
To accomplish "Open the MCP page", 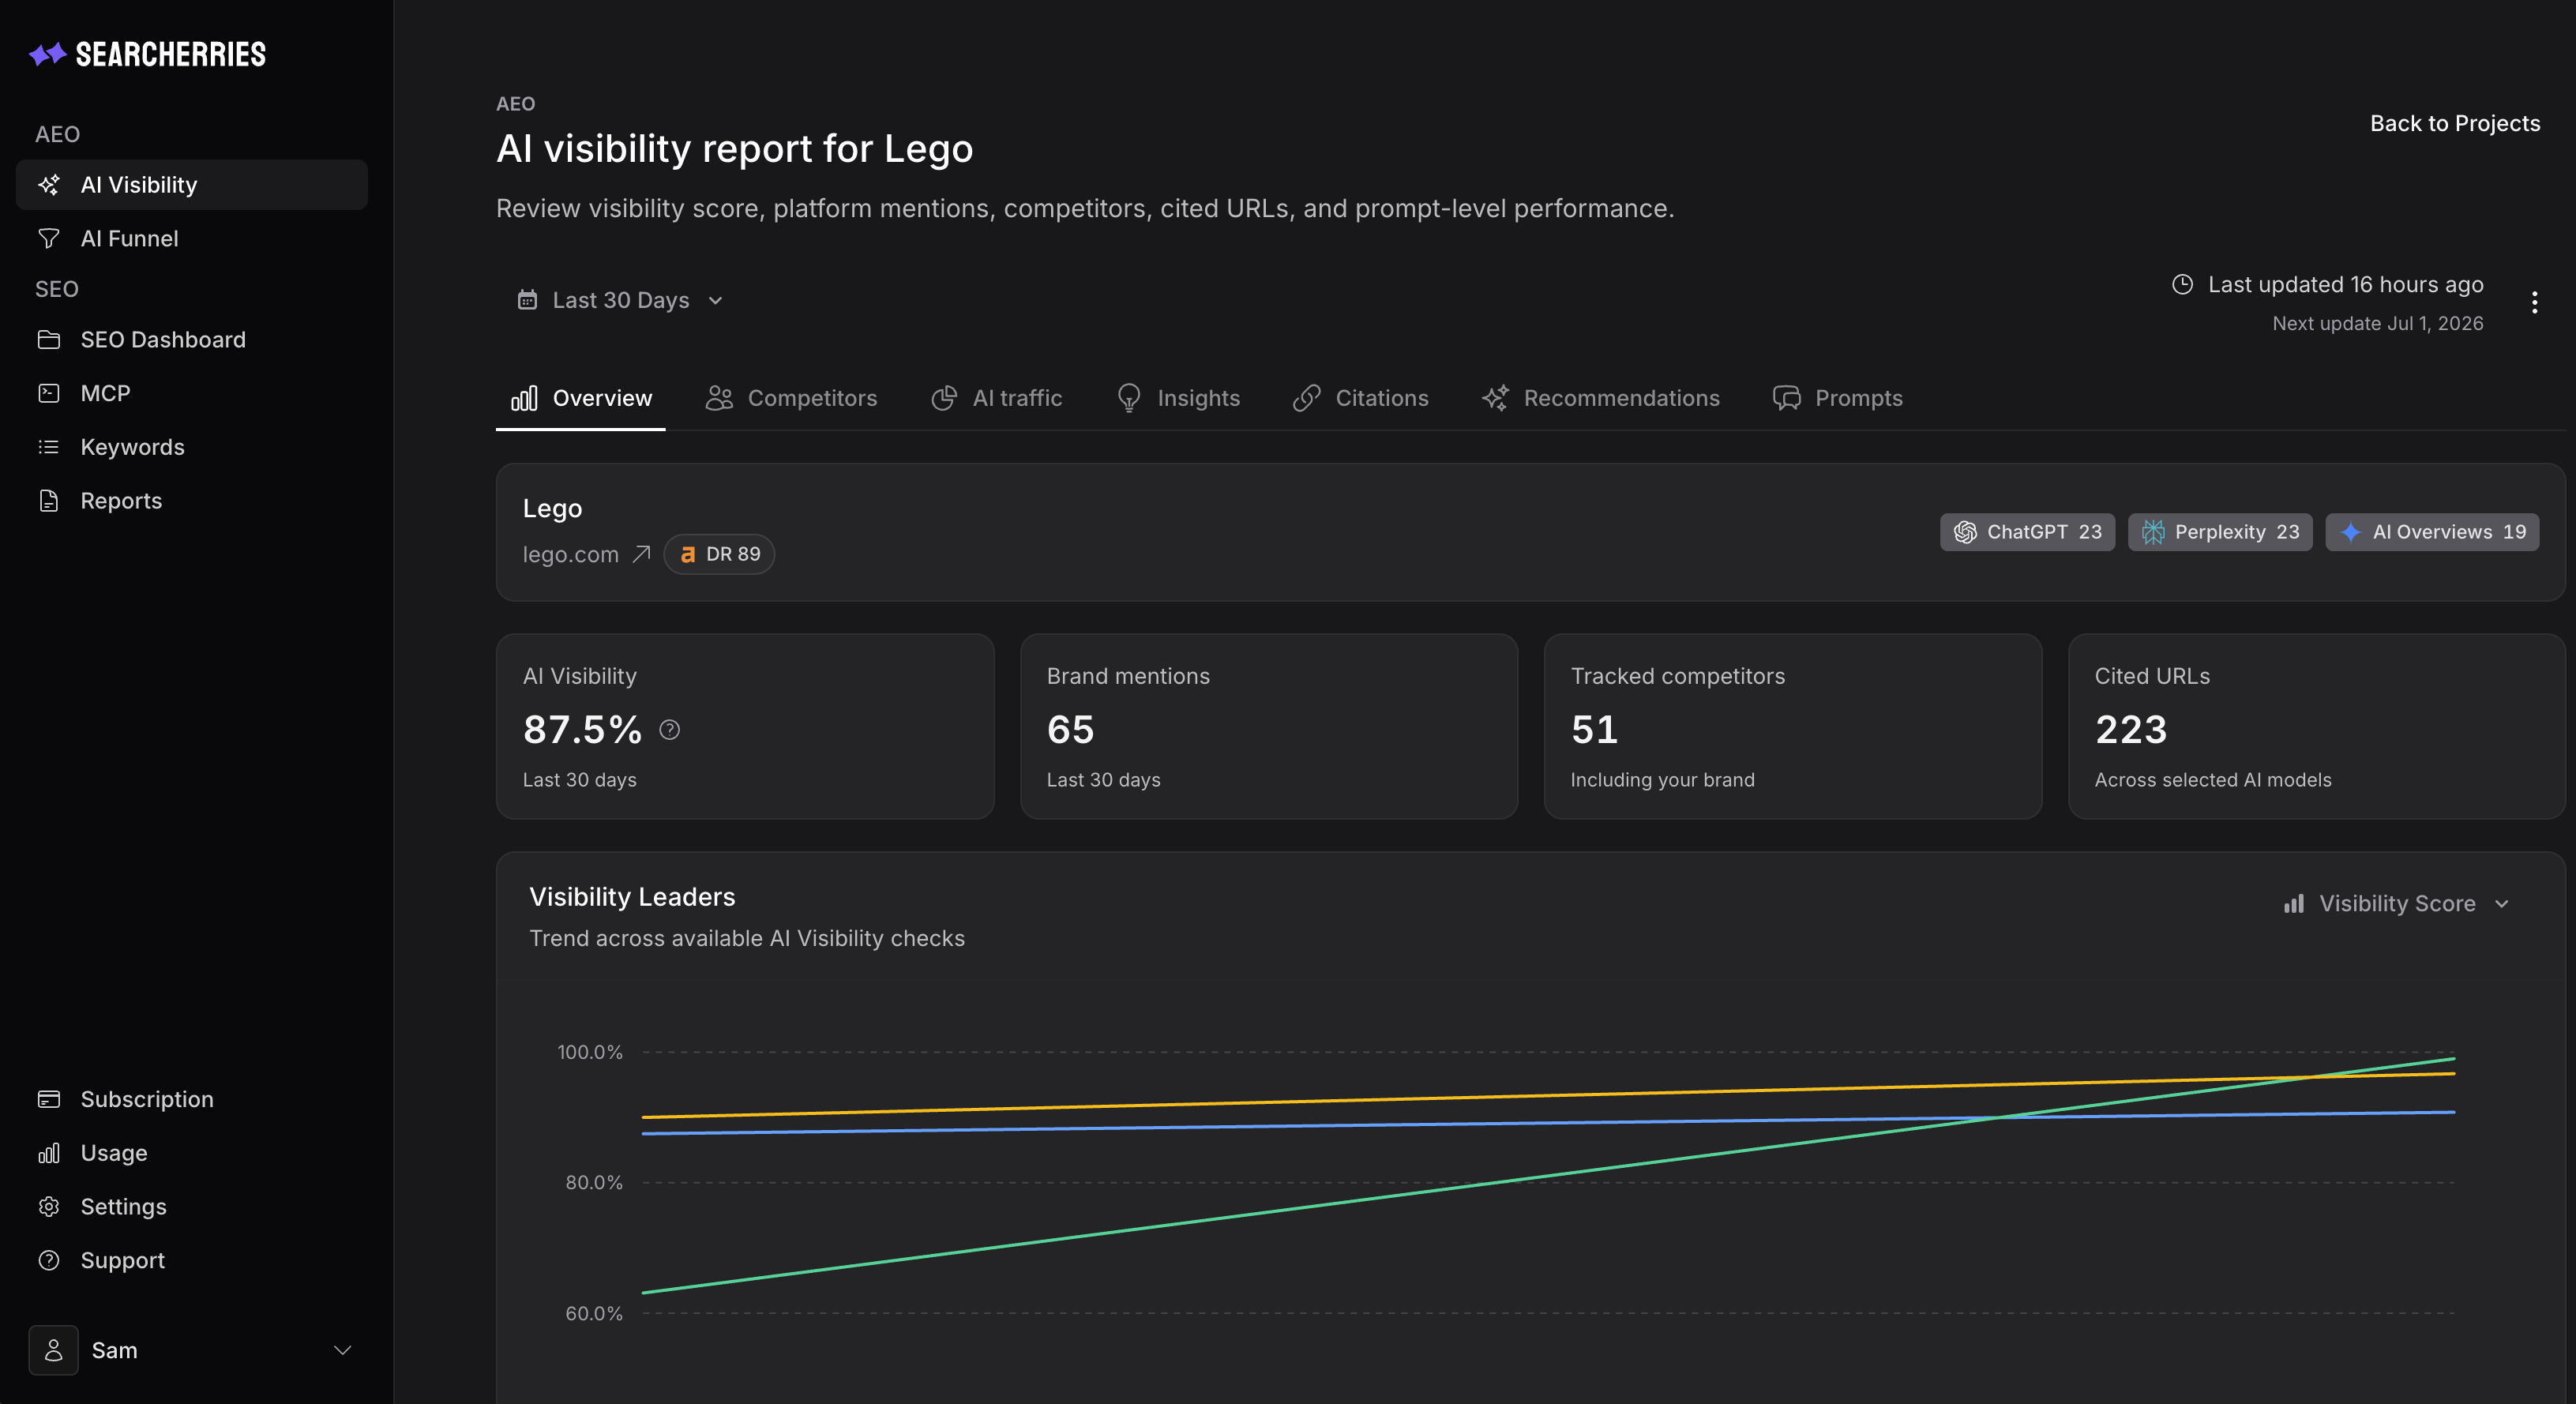I will [192, 394].
